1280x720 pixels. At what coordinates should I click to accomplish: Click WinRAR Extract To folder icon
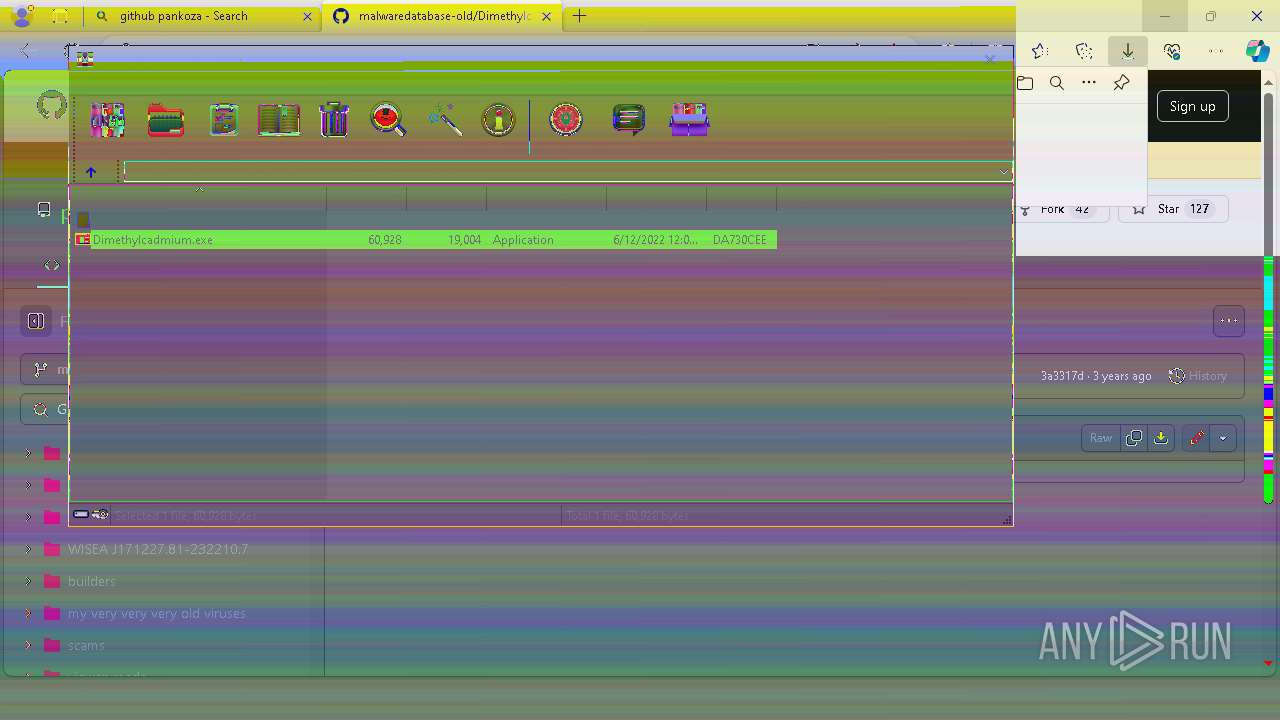[165, 120]
